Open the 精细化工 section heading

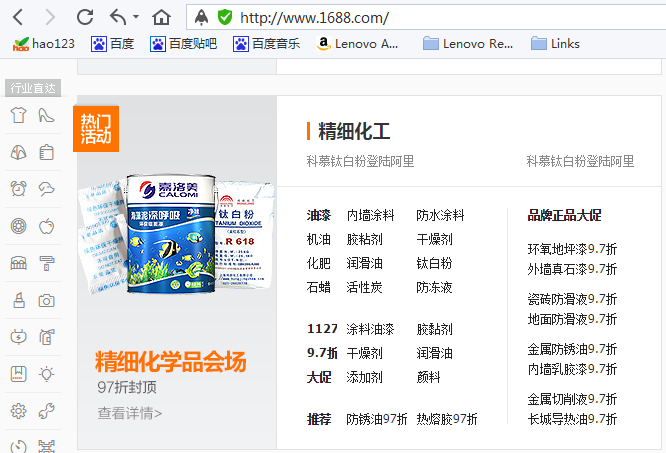pos(354,131)
